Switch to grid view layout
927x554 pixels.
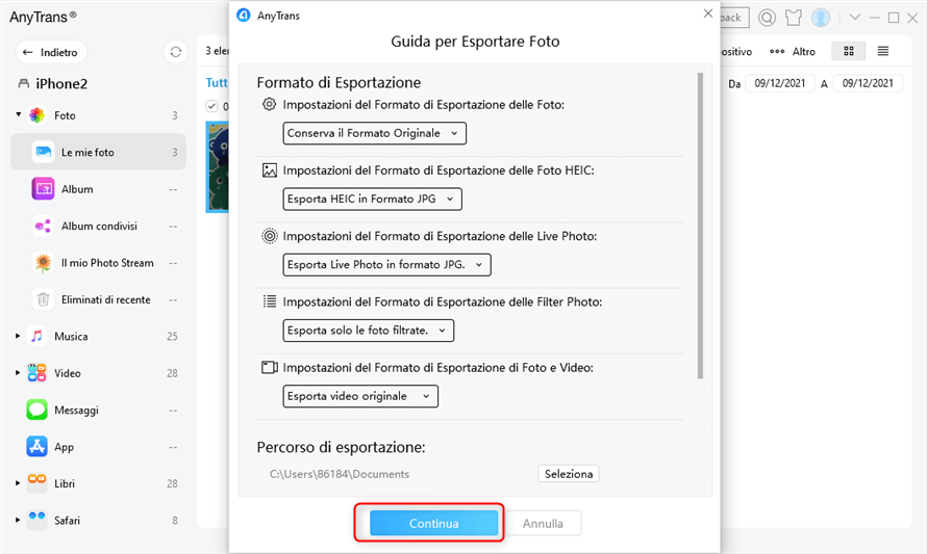pos(849,51)
